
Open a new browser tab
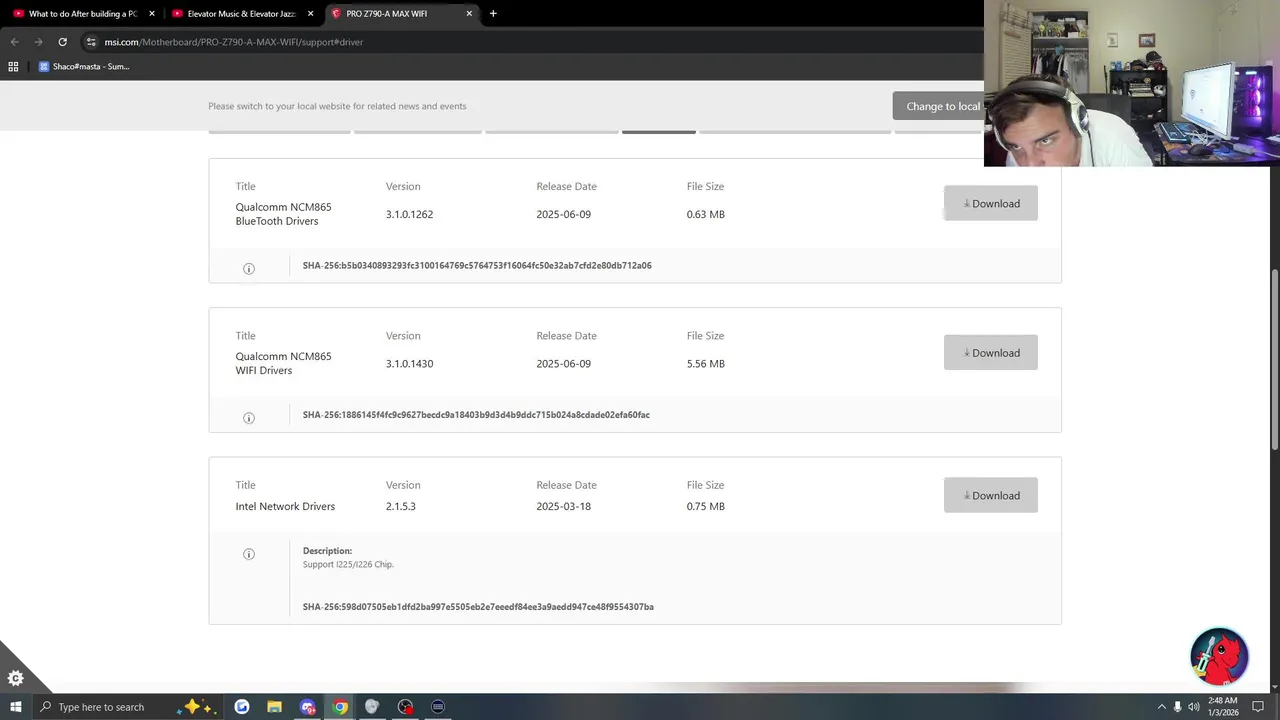tap(493, 14)
